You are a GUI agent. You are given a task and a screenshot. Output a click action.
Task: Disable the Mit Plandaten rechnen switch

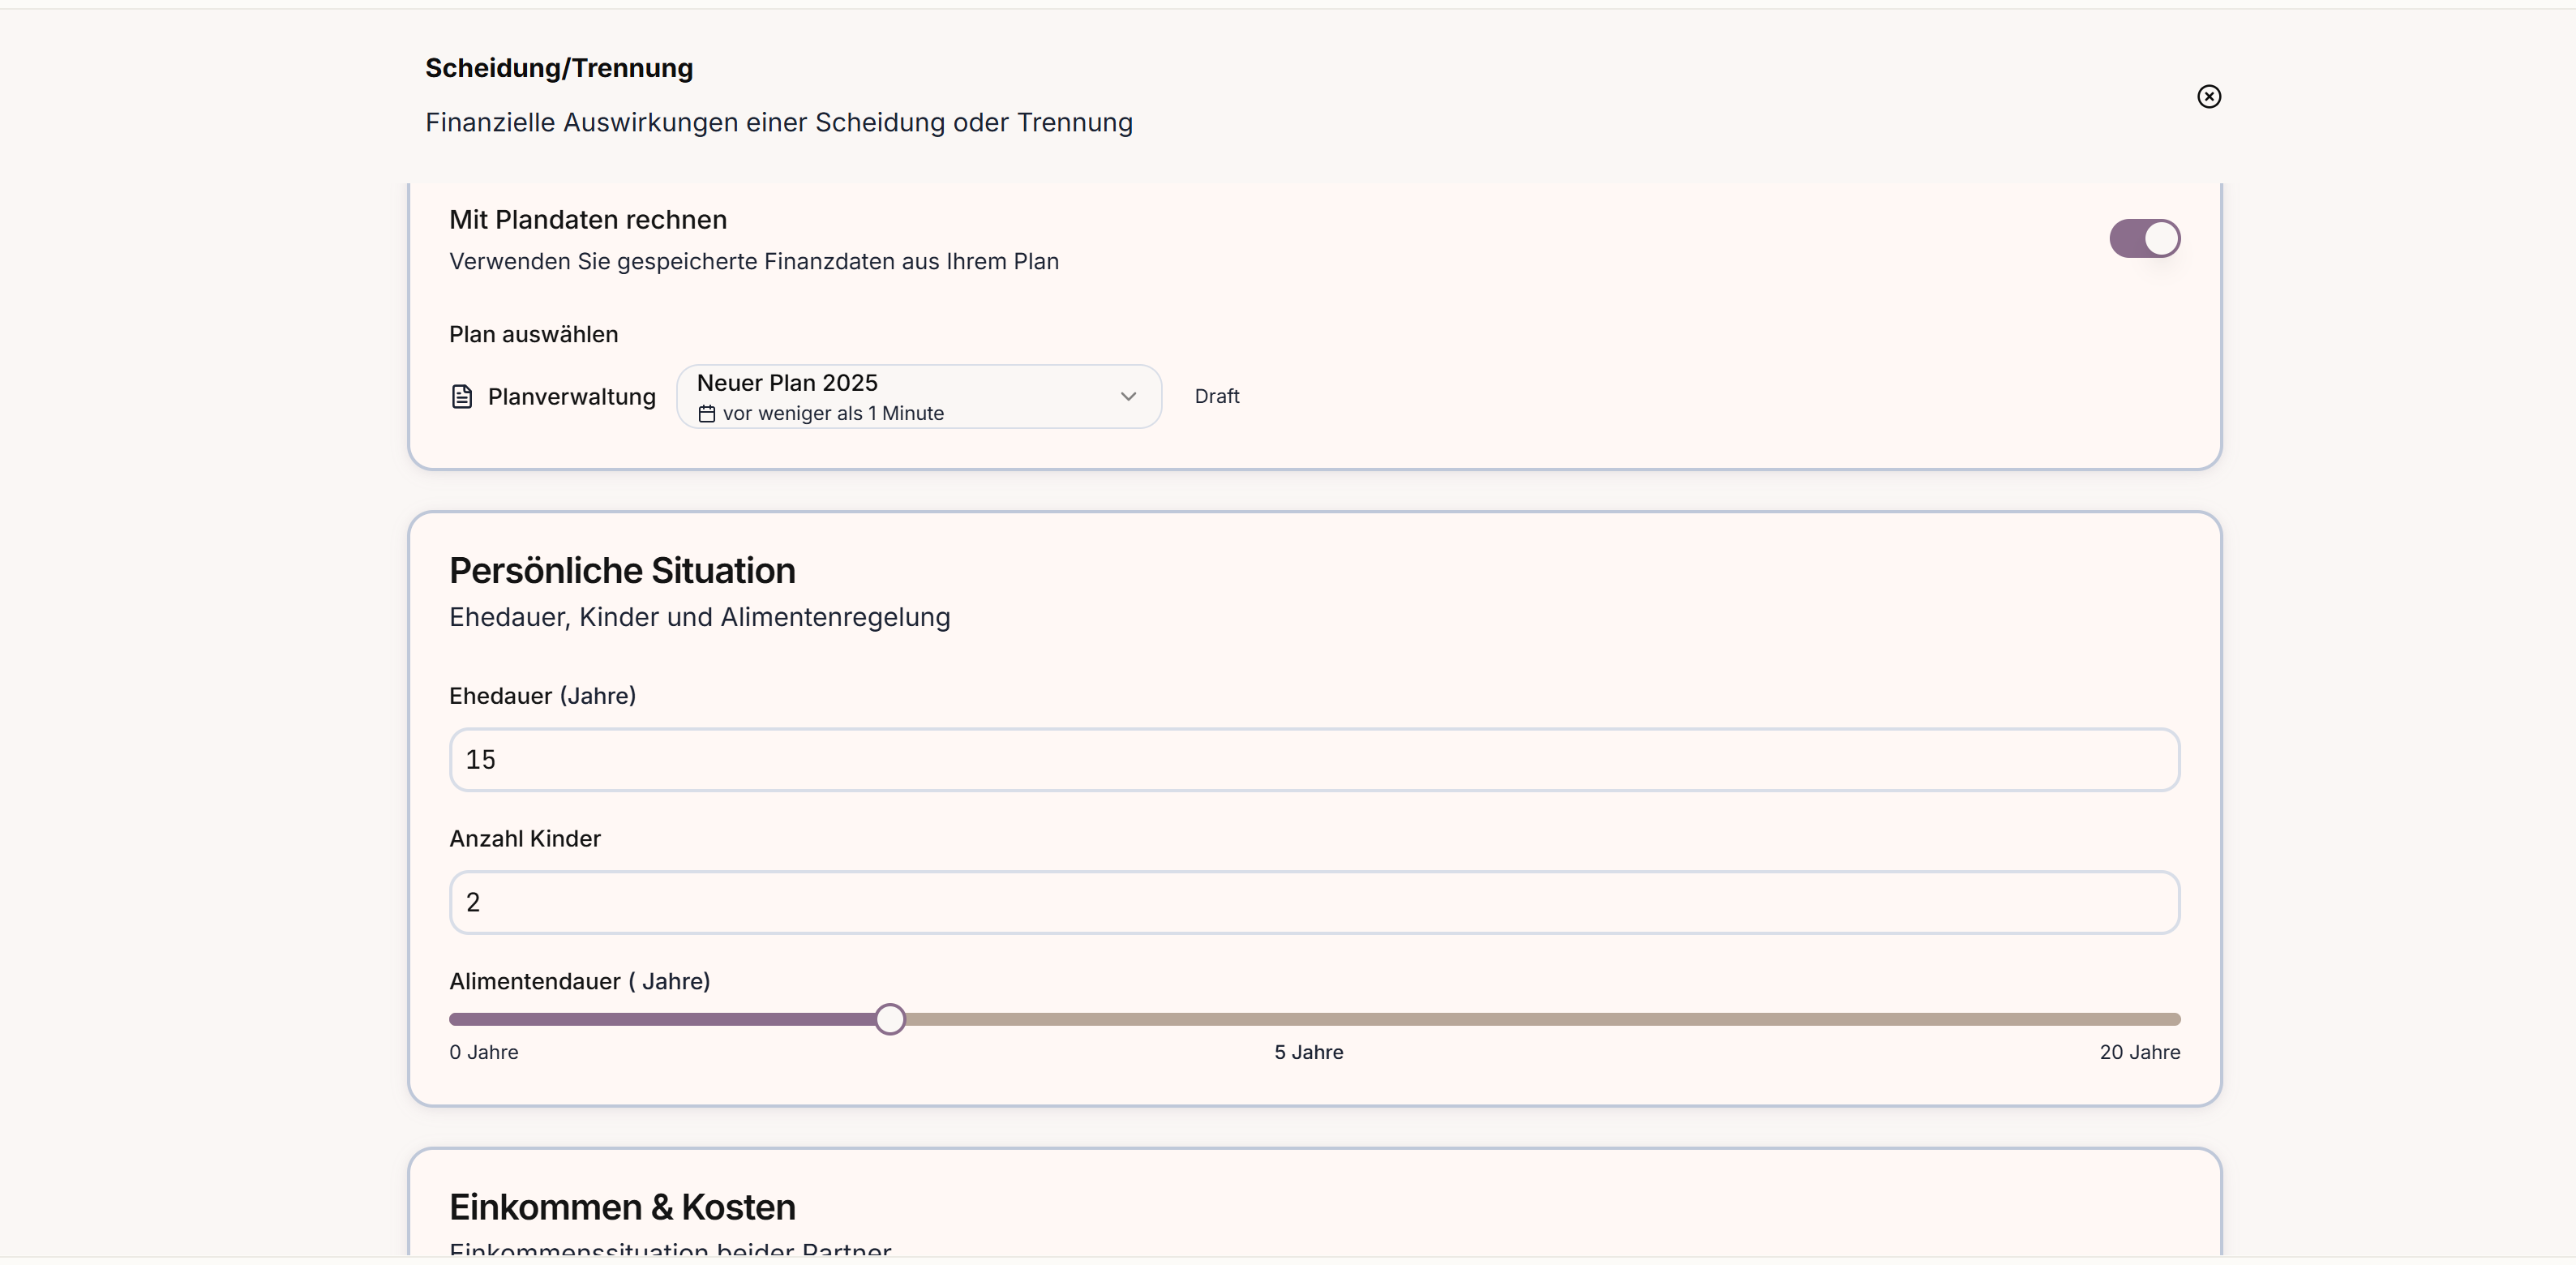tap(2144, 239)
